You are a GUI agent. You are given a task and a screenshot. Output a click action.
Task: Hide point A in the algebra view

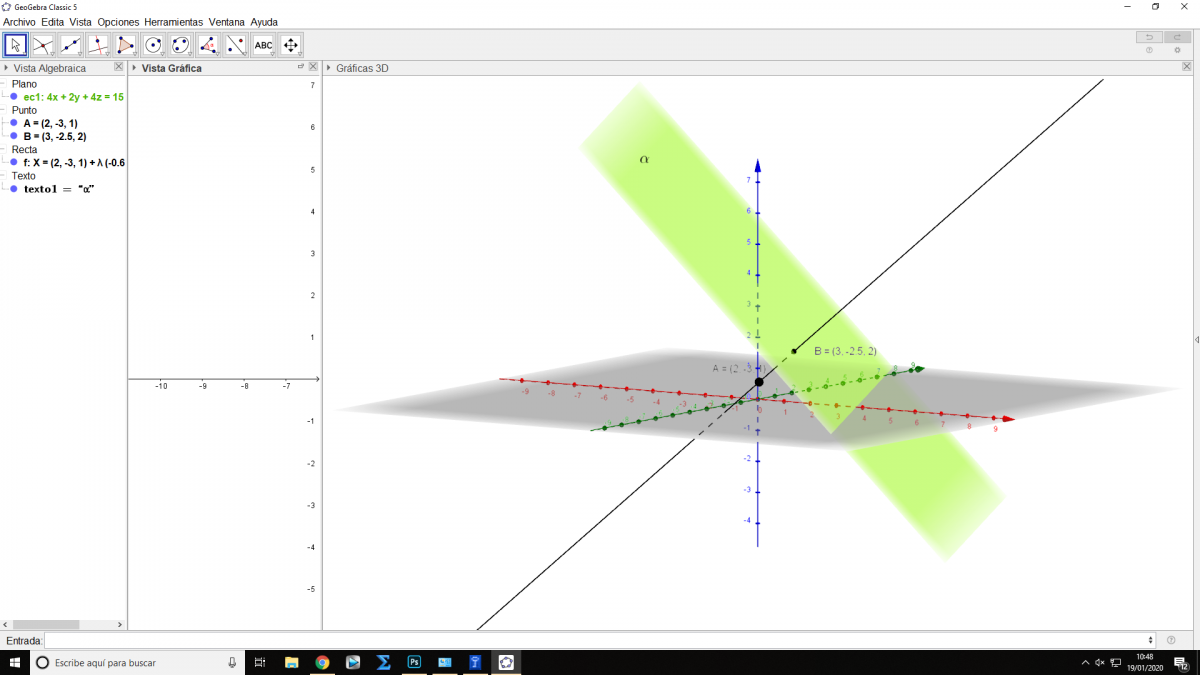click(x=14, y=123)
